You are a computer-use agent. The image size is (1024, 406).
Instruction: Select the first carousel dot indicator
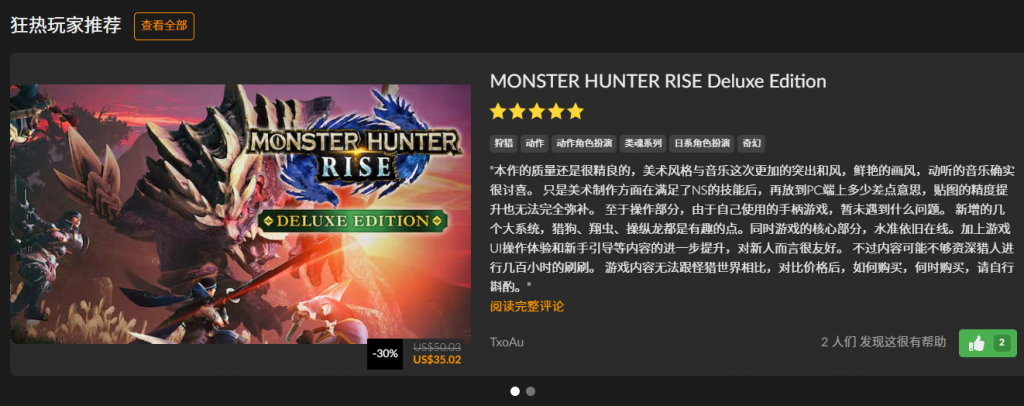point(515,391)
